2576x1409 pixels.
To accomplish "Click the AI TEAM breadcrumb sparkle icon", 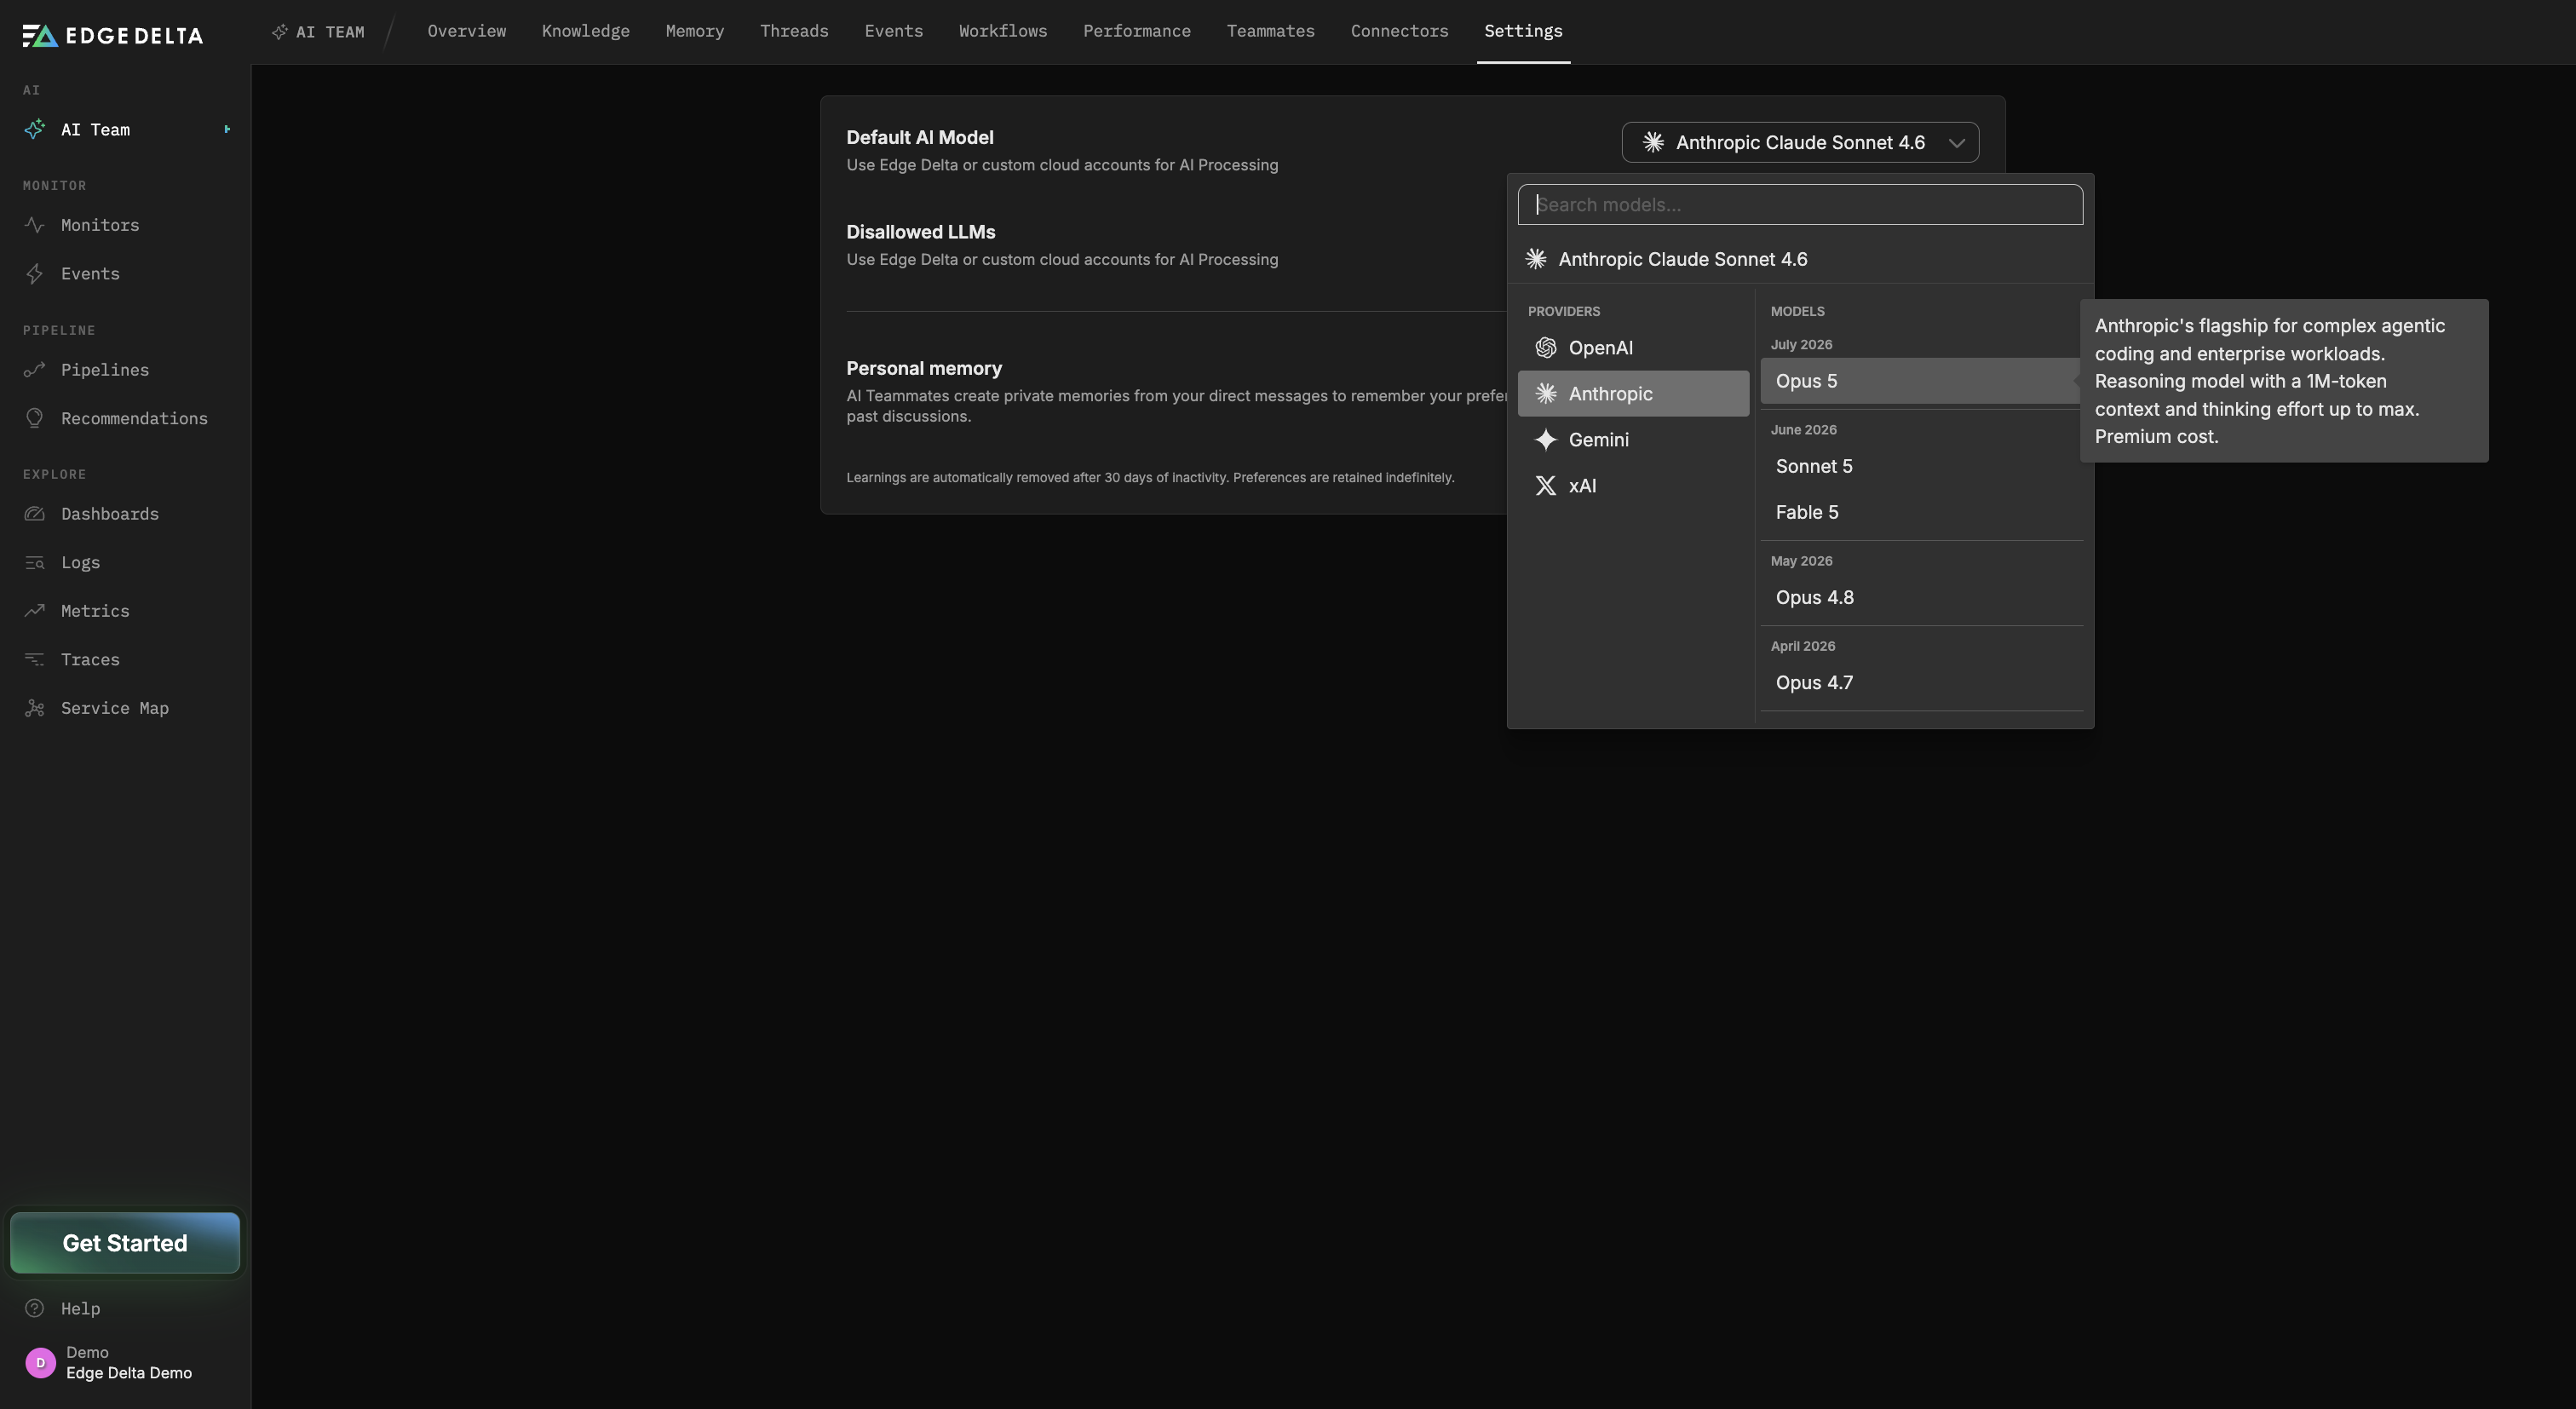I will pos(280,32).
